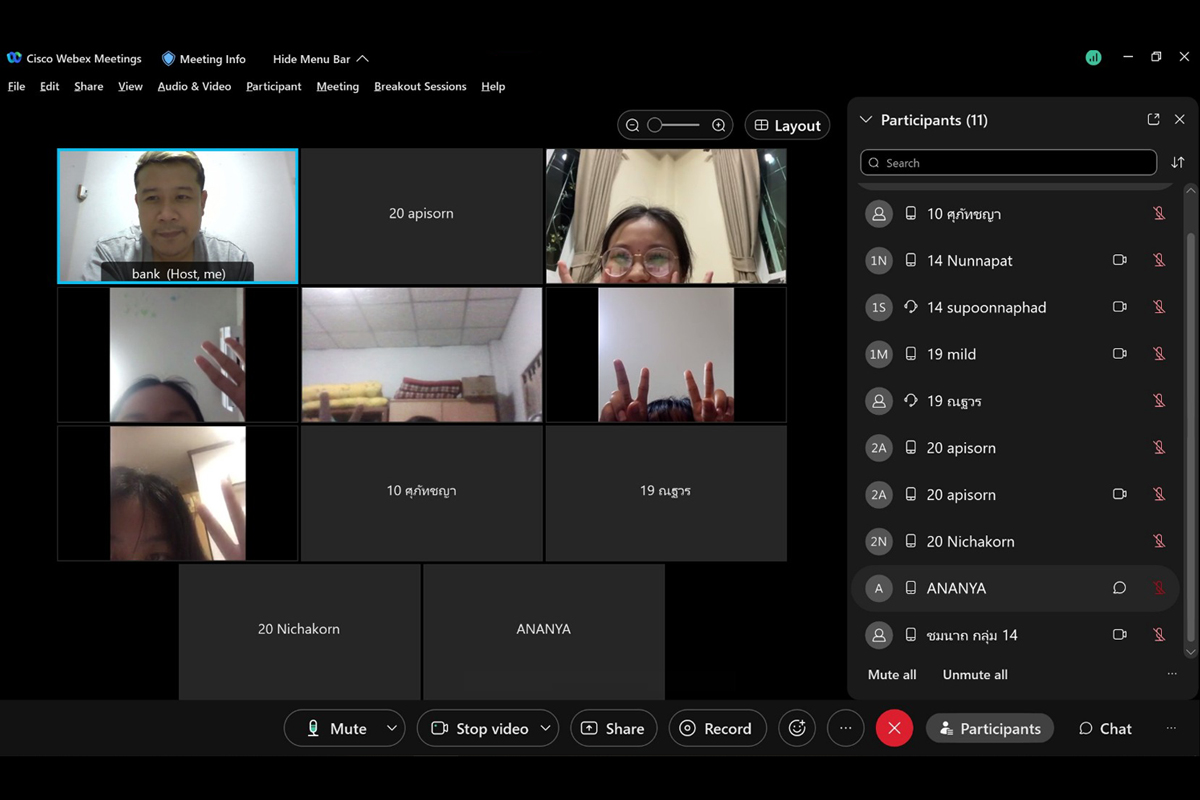
Task: Open chat bubble icon next to ANANYA
Action: (x=1119, y=588)
